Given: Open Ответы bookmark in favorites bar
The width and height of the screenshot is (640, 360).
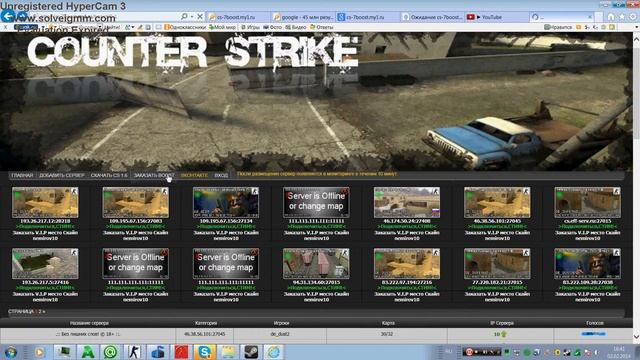Looking at the screenshot, I should (x=322, y=27).
